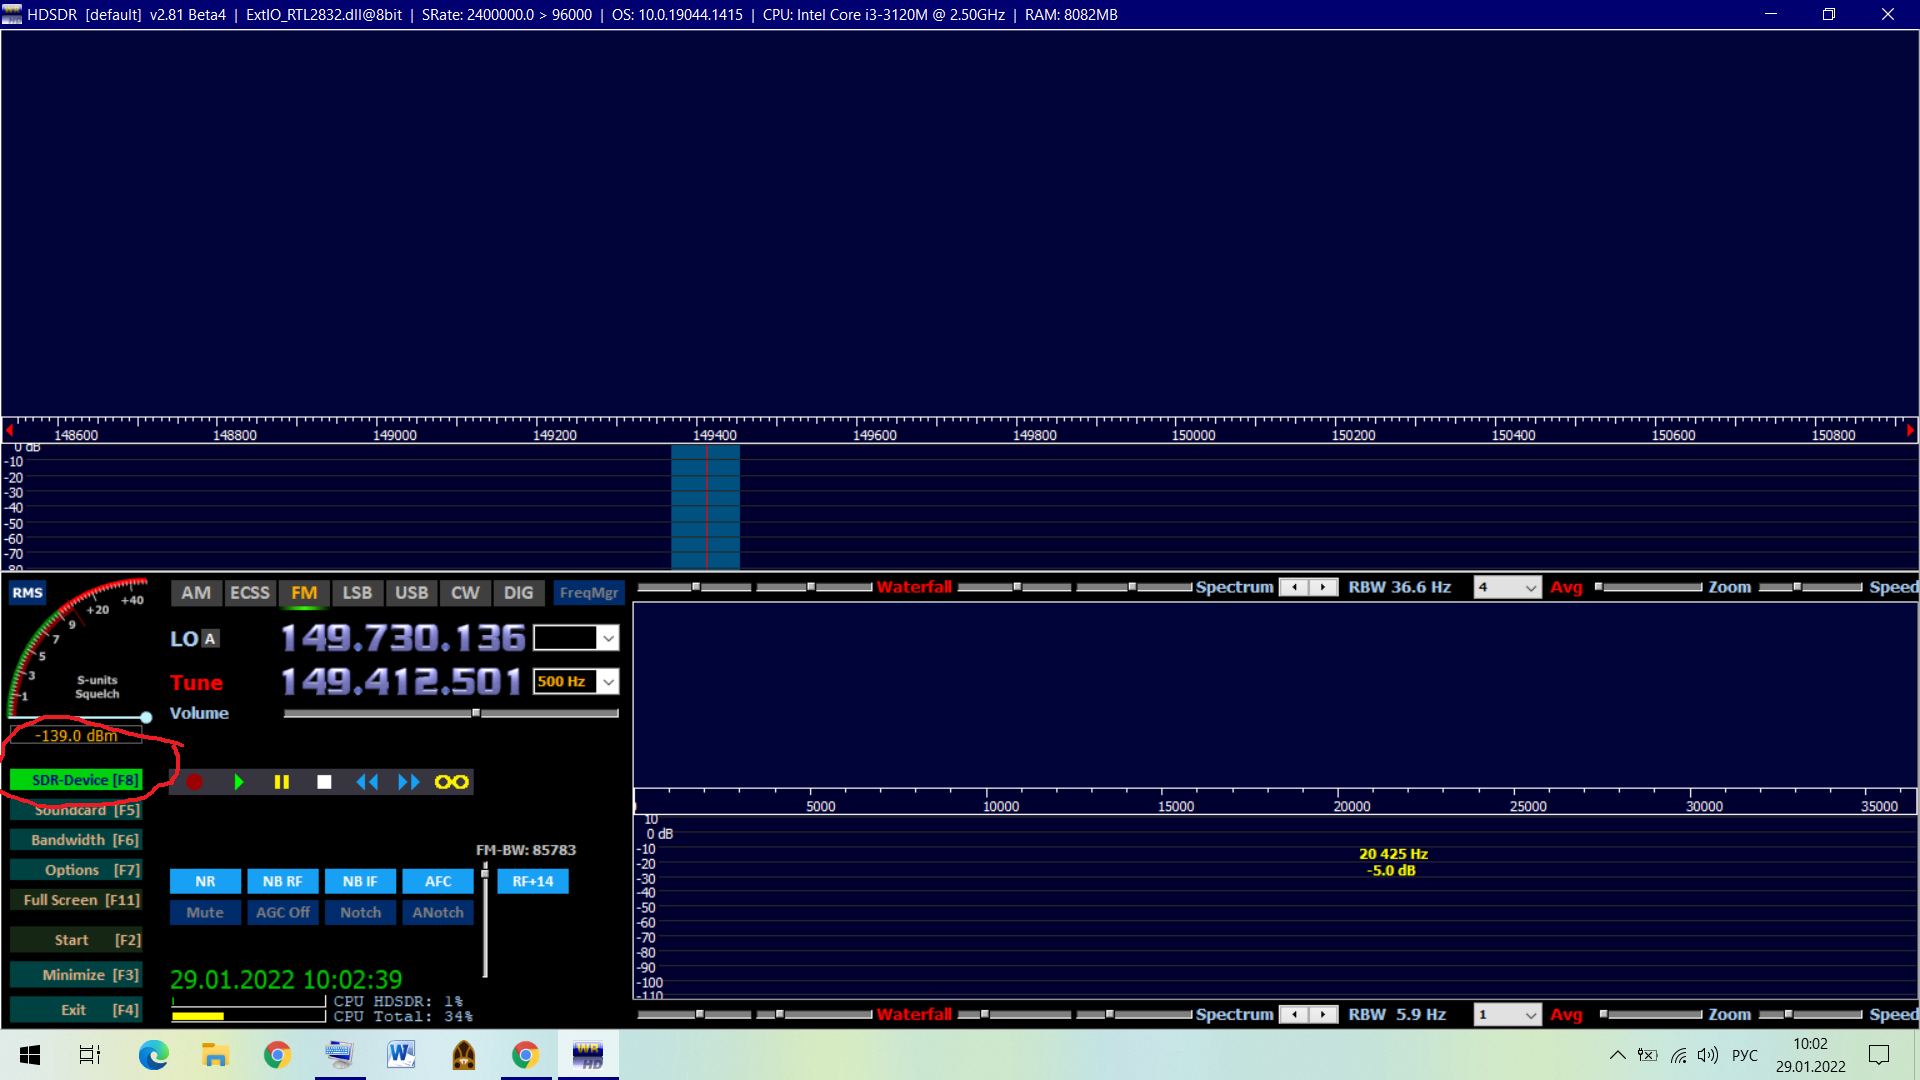Open the dropdown next to LO frequency
Screen dimensions: 1920x1080
[x=608, y=638]
